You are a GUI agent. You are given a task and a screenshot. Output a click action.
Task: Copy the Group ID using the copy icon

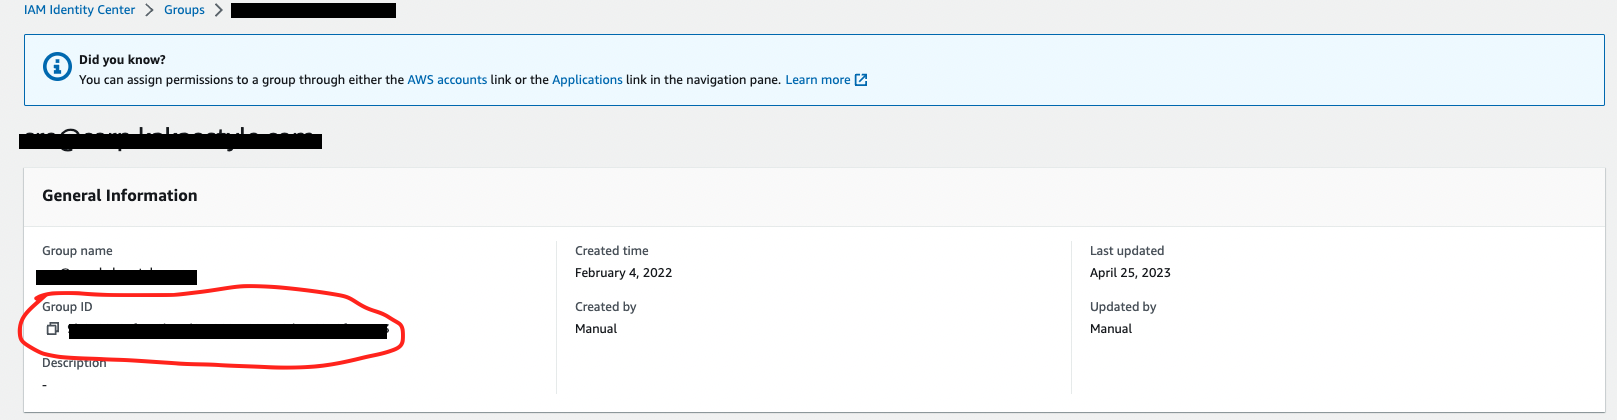pos(53,329)
